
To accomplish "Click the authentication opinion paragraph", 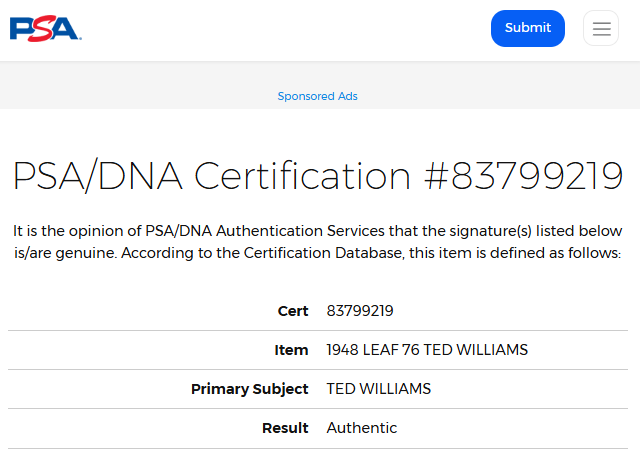I will [318, 241].
